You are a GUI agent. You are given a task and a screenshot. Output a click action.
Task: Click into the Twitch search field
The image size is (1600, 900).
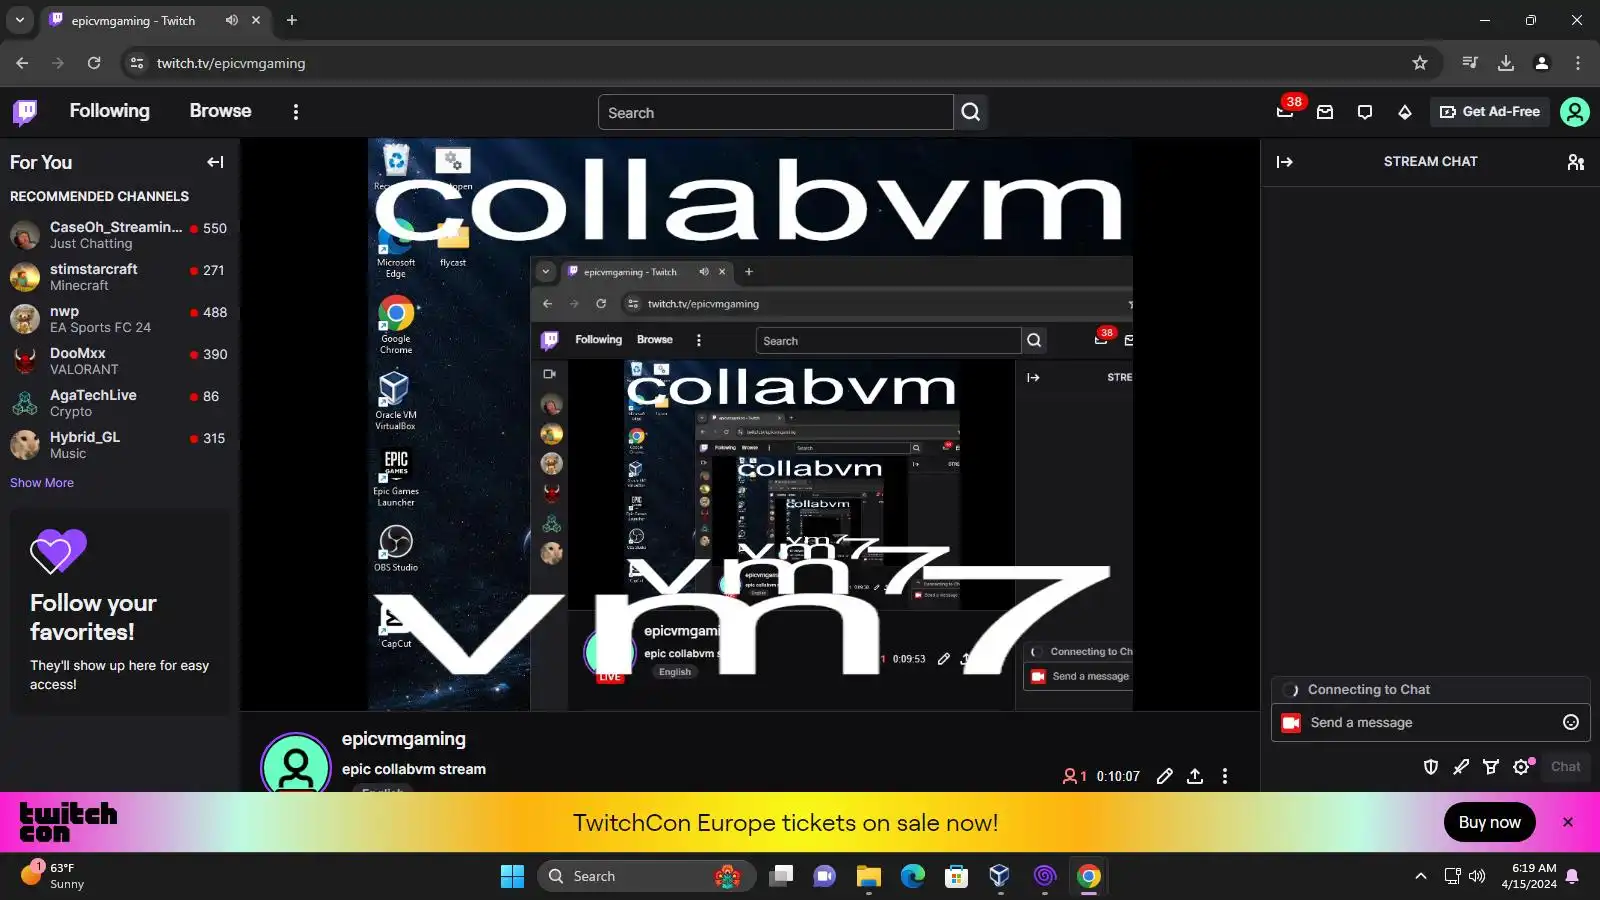pos(775,112)
